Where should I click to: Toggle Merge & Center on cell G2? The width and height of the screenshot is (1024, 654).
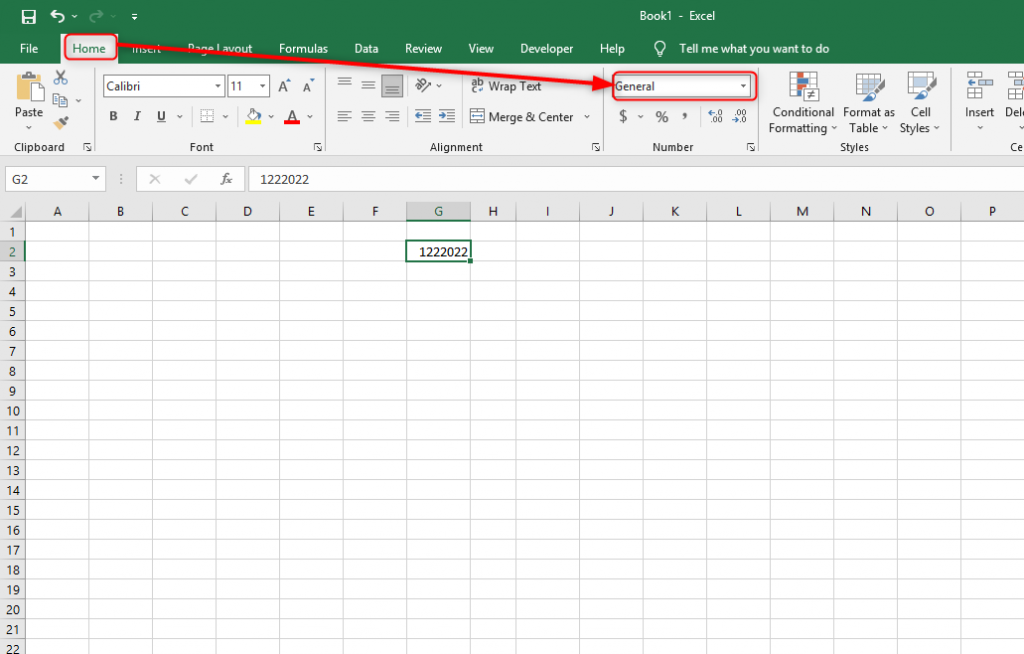pyautogui.click(x=524, y=116)
